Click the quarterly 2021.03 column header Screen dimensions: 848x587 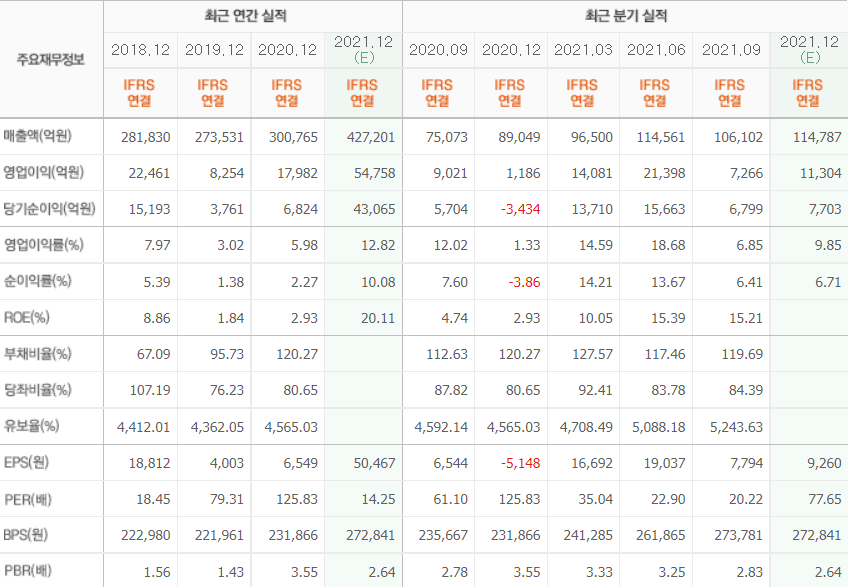[583, 50]
